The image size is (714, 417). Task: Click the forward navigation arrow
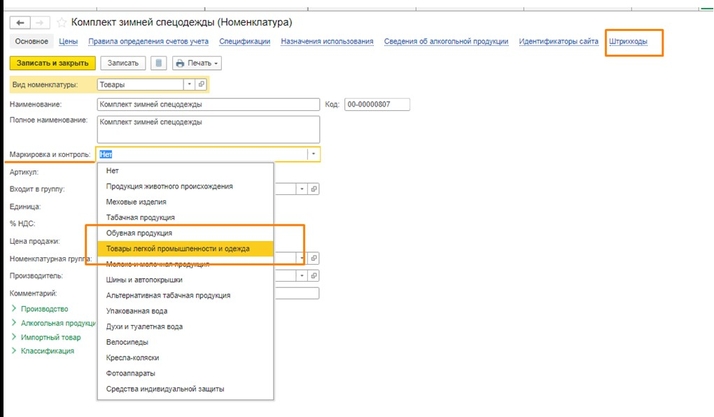(x=38, y=21)
